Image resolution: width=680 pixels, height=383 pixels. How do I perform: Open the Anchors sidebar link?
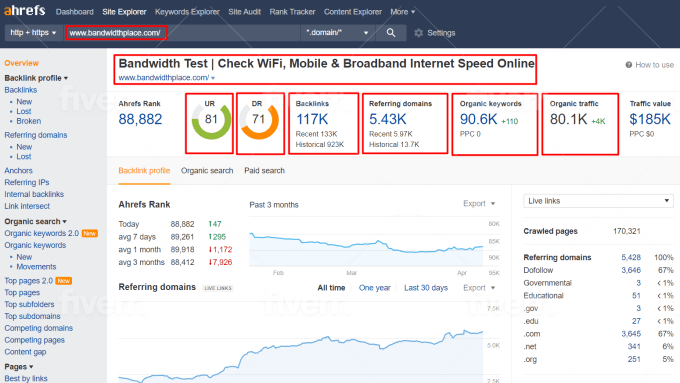(x=18, y=170)
